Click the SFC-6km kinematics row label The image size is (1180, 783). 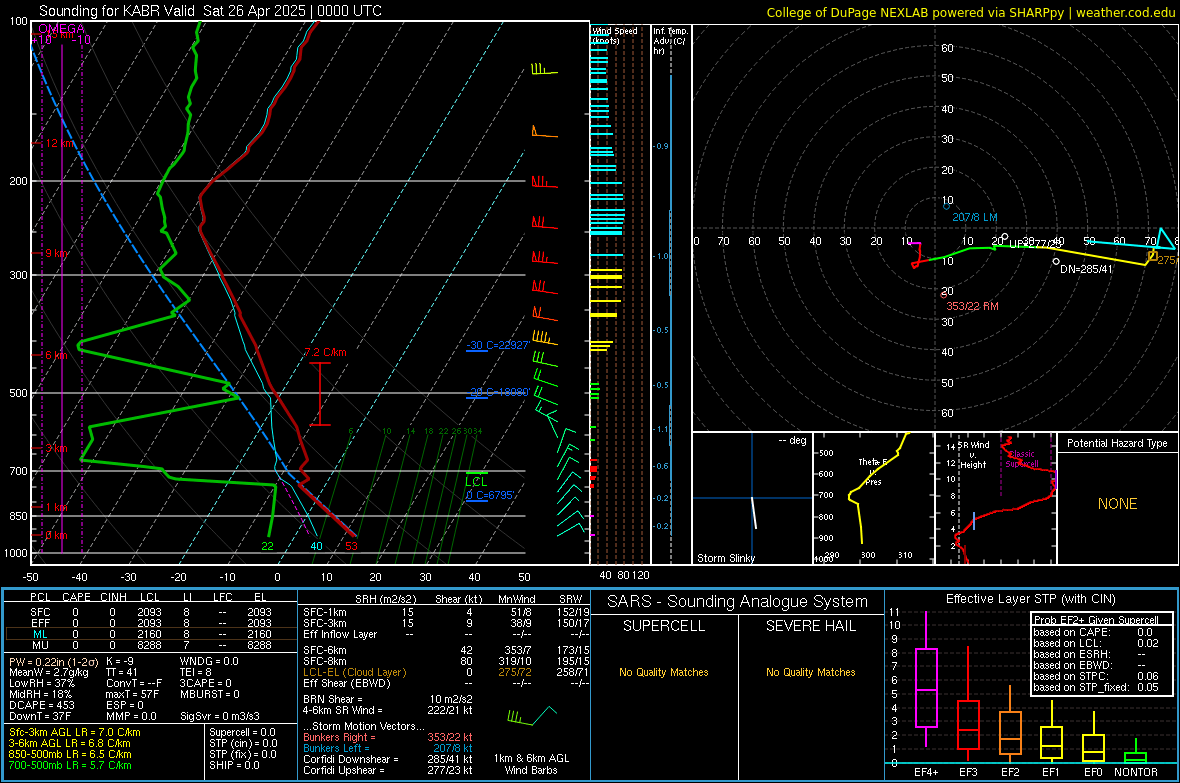tap(325, 650)
